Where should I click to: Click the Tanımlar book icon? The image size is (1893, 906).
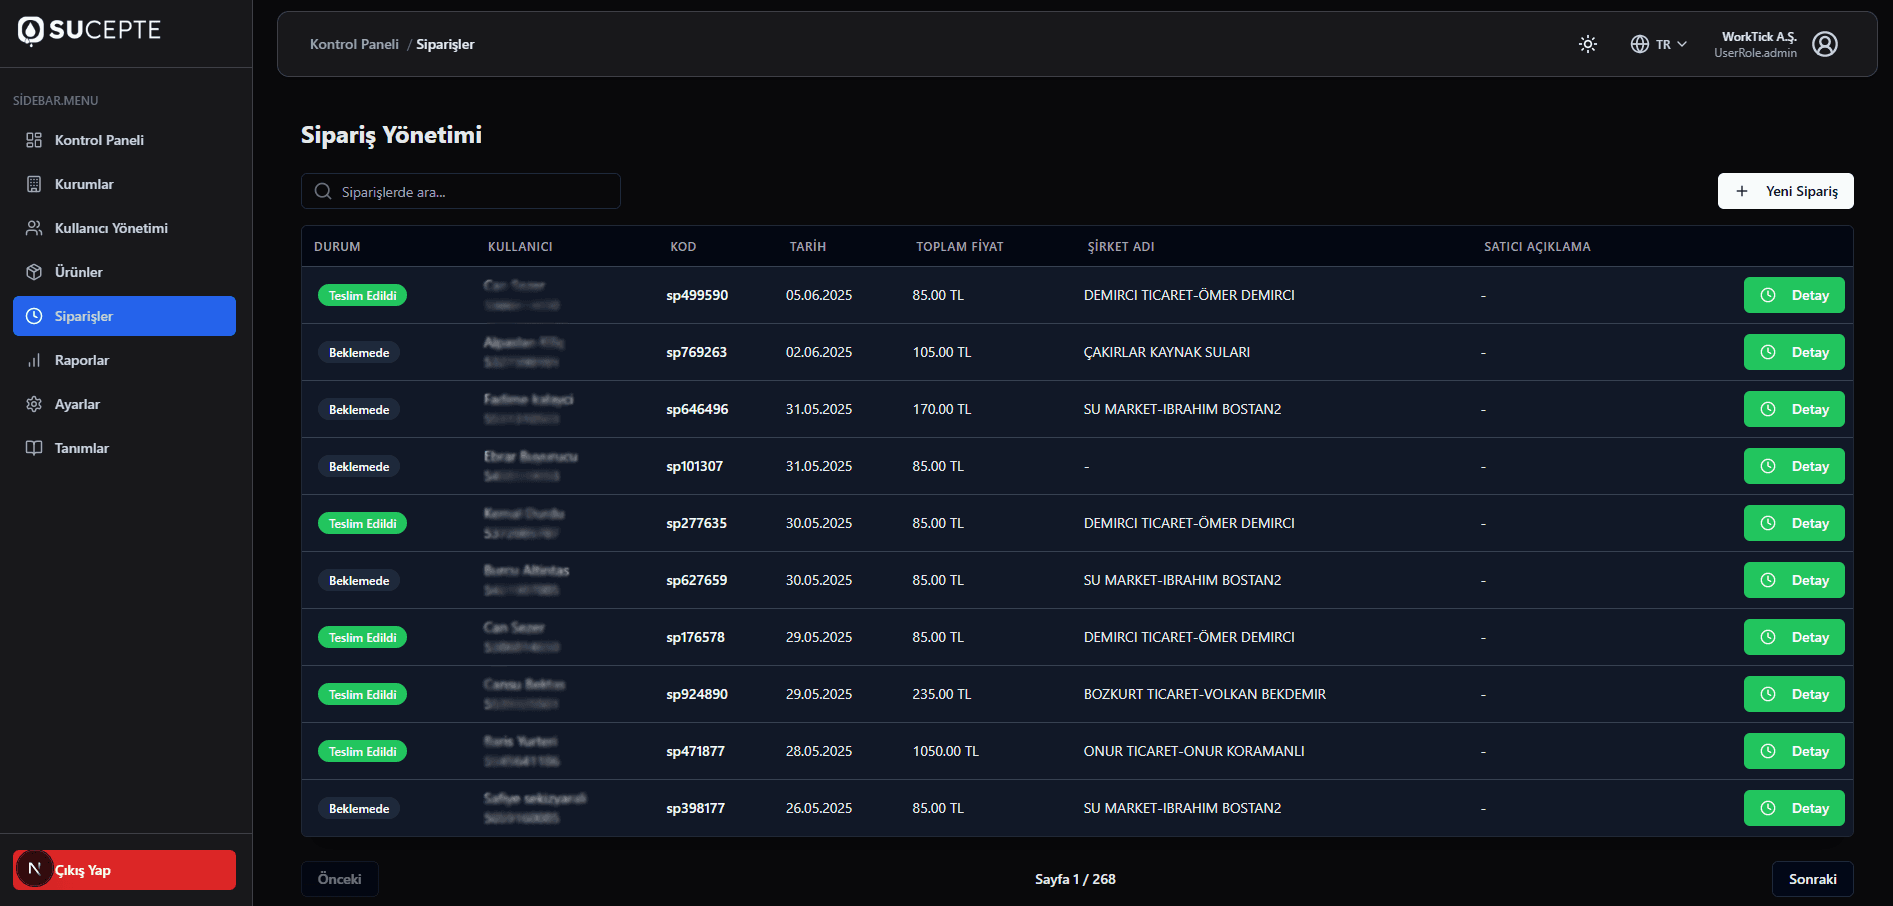(34, 448)
